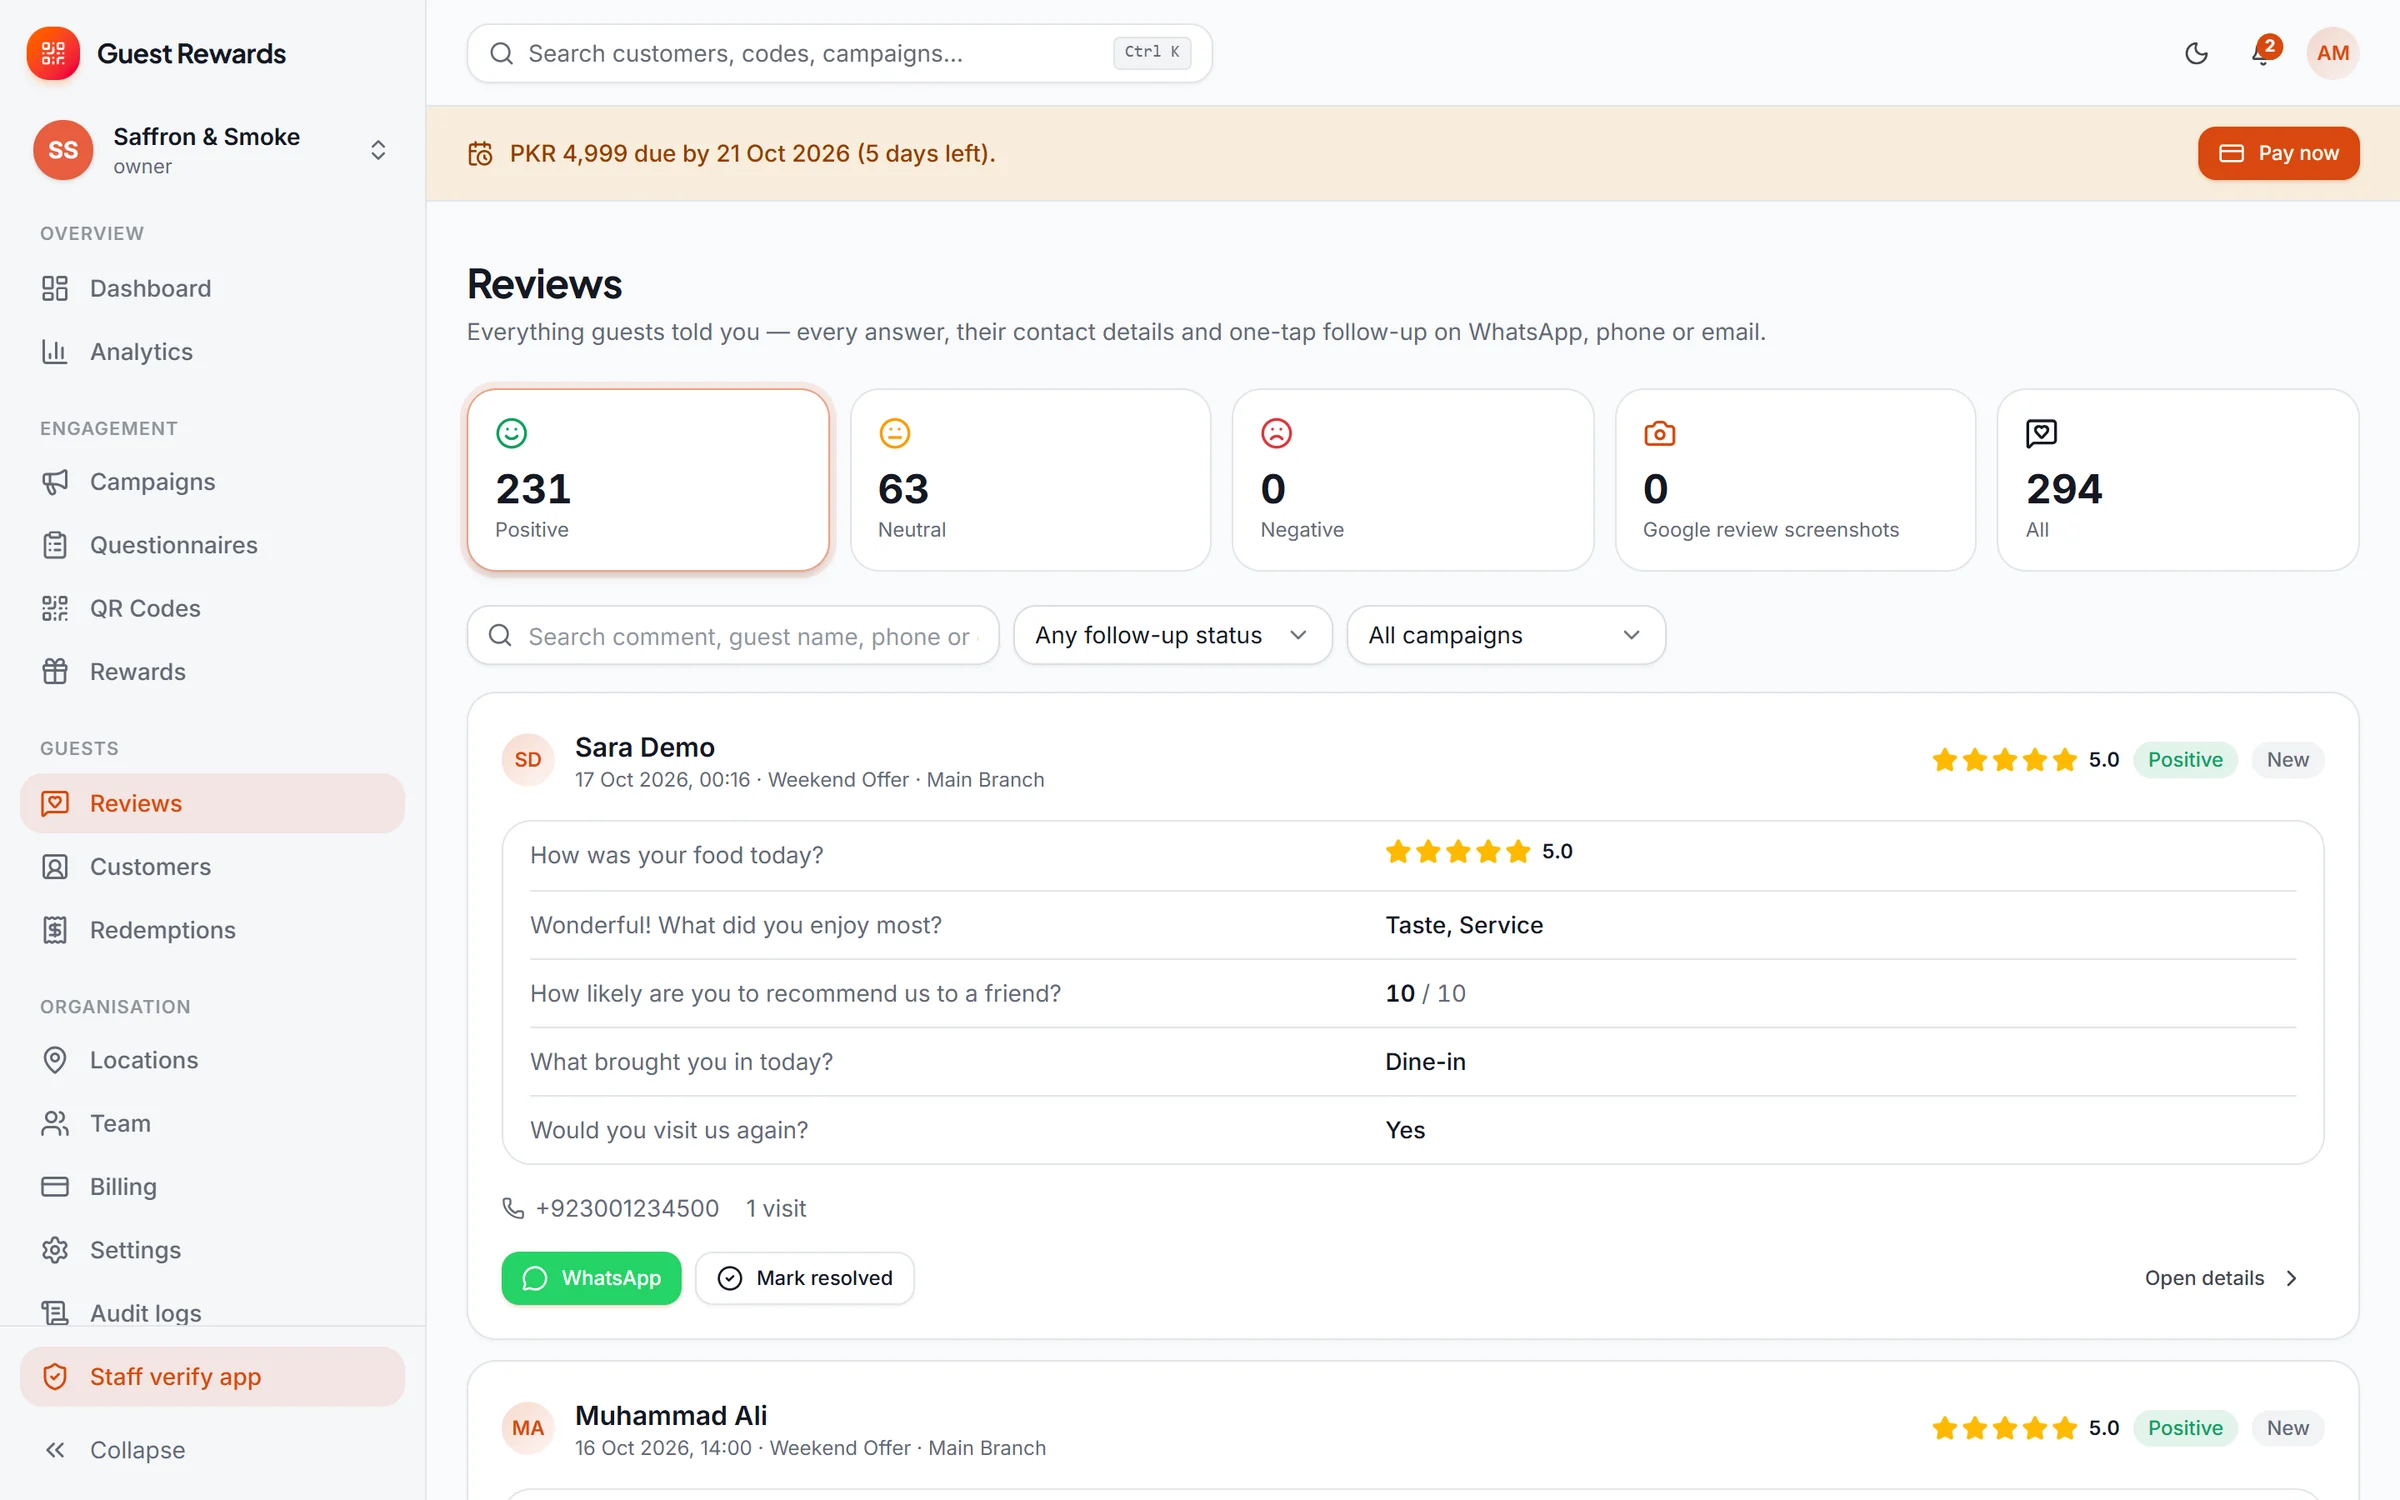2400x1500 pixels.
Task: Focus the global search customers field
Action: pos(839,53)
